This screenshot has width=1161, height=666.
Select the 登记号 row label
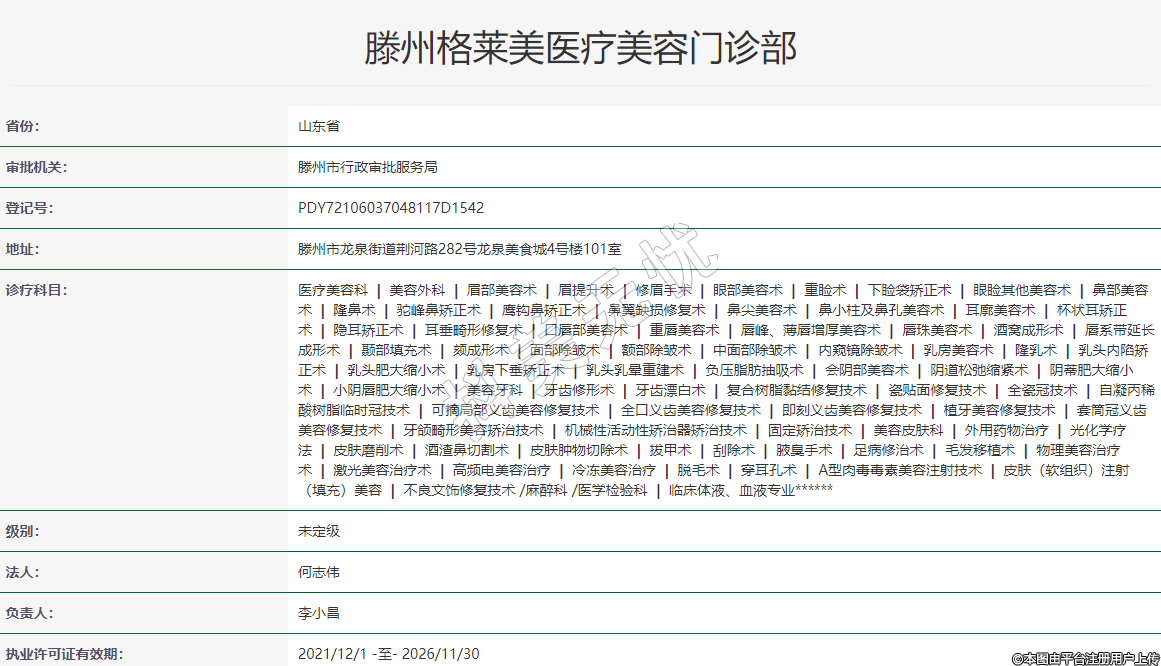coord(31,208)
